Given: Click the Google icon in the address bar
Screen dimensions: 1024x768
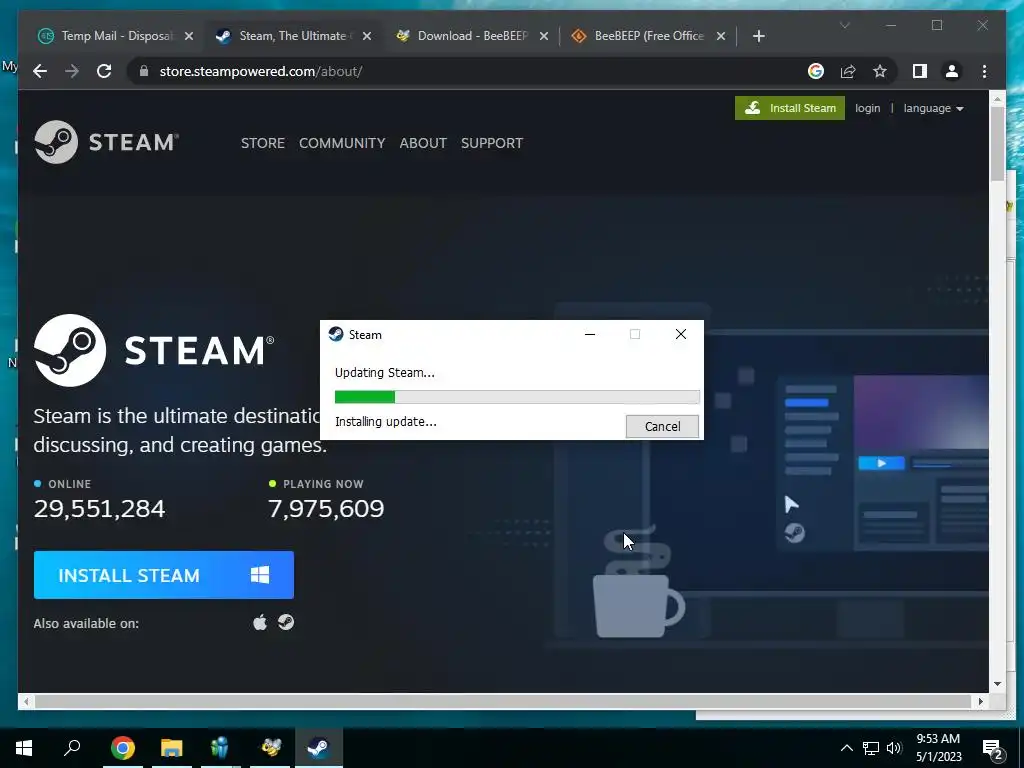Looking at the screenshot, I should [816, 71].
